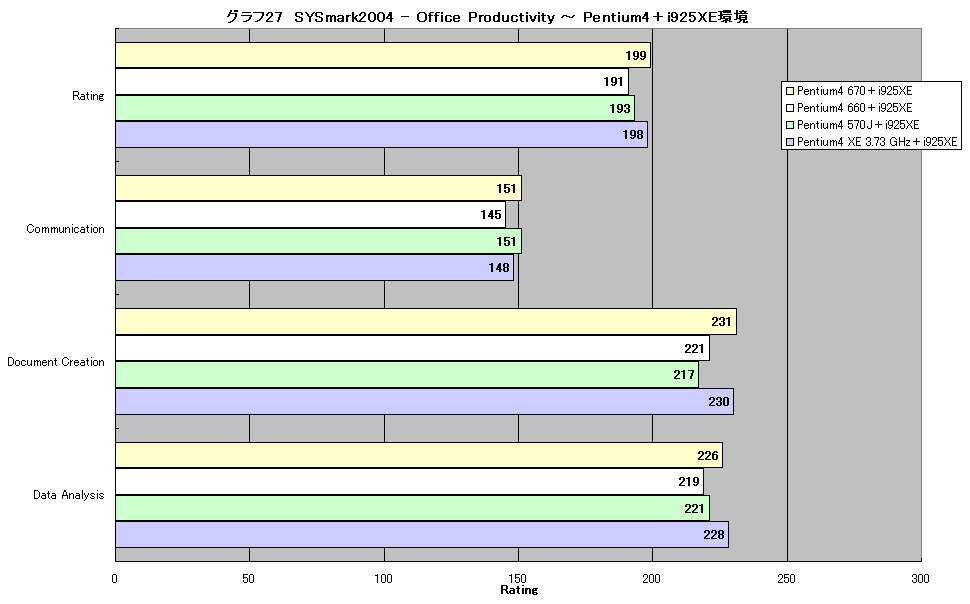The width and height of the screenshot is (970, 604).
Task: Click the x-axis tick label '50'
Action: (x=248, y=579)
